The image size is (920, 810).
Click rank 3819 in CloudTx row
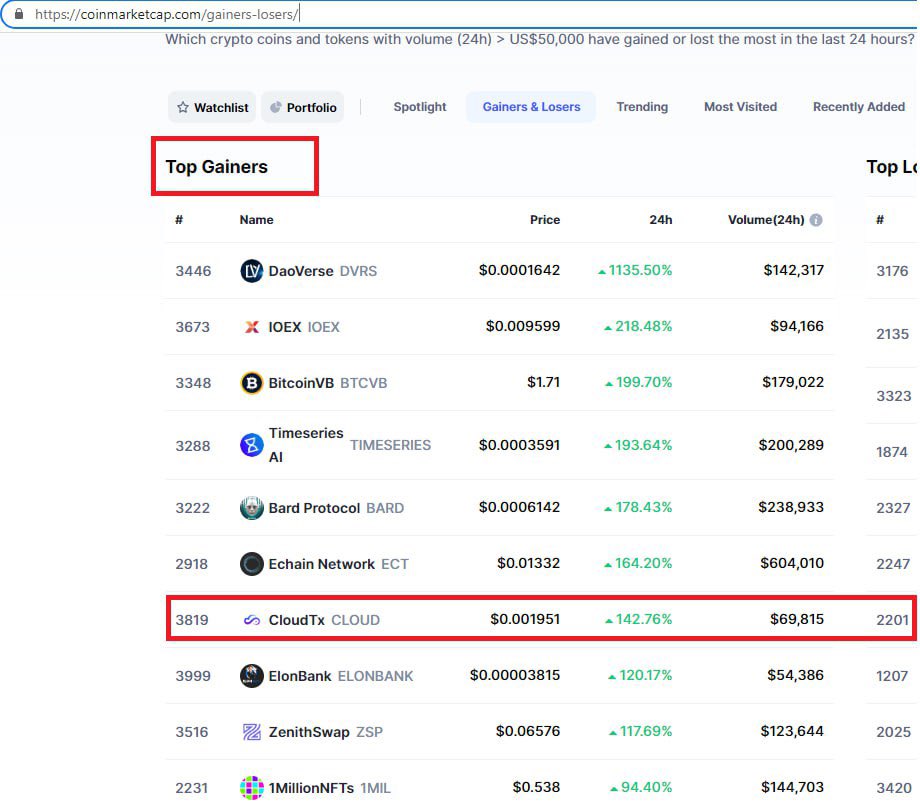(x=192, y=620)
